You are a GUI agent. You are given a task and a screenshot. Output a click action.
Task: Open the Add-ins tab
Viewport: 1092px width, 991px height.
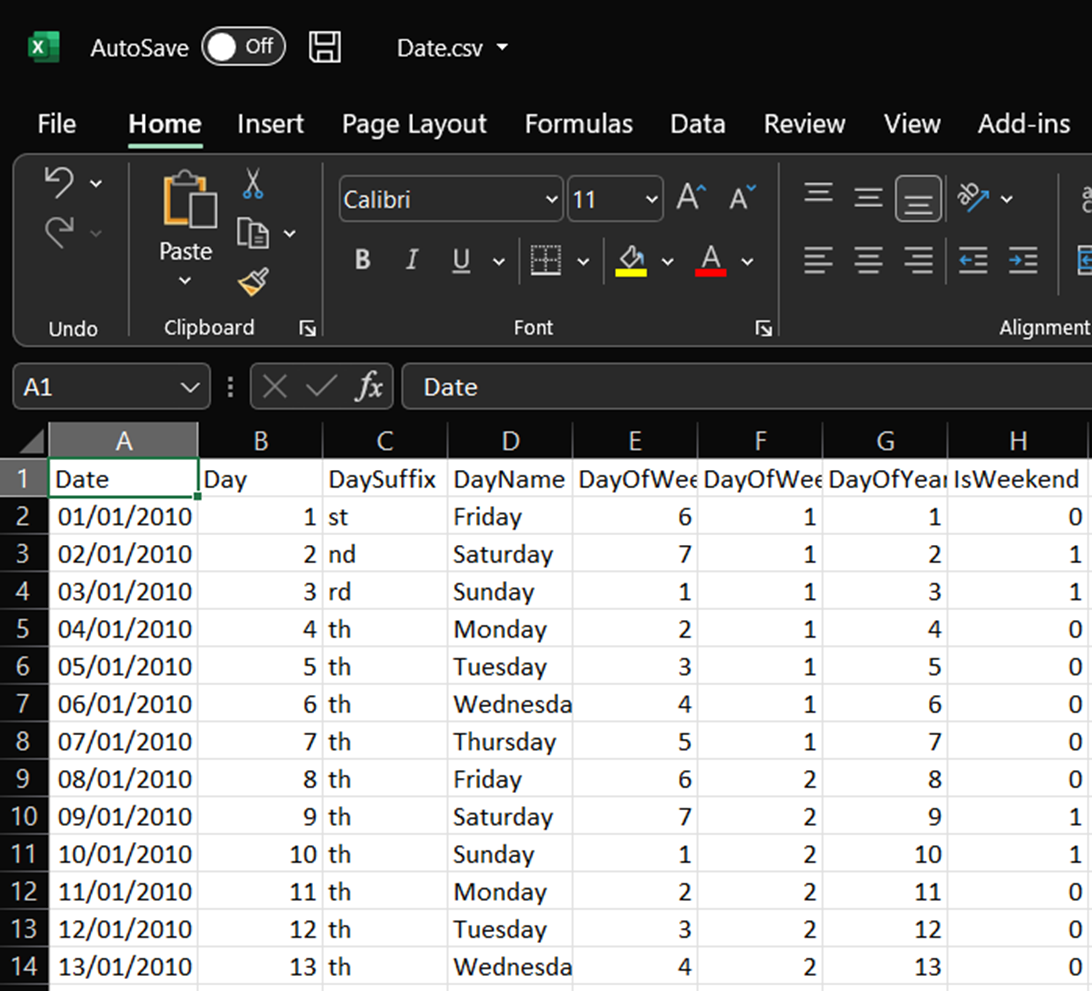1024,124
